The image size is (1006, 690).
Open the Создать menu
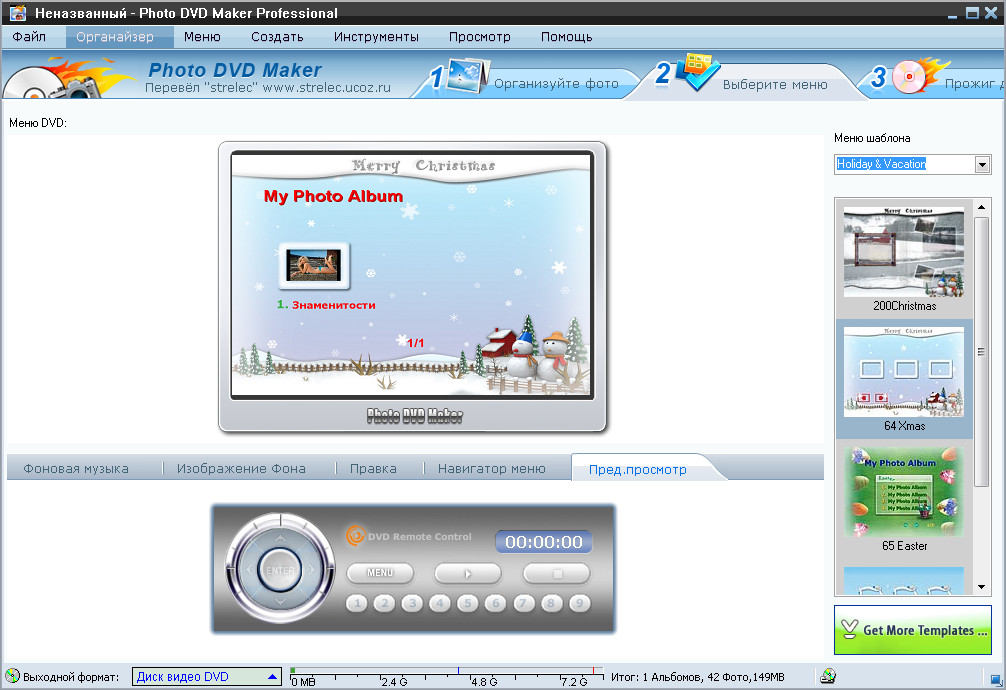pyautogui.click(x=277, y=37)
